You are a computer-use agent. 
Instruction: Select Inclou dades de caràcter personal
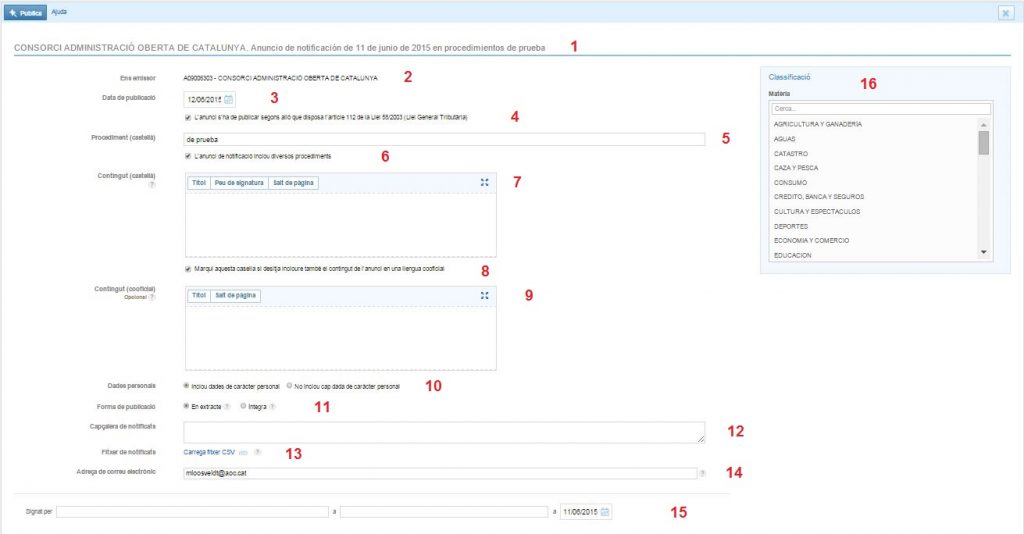click(187, 386)
